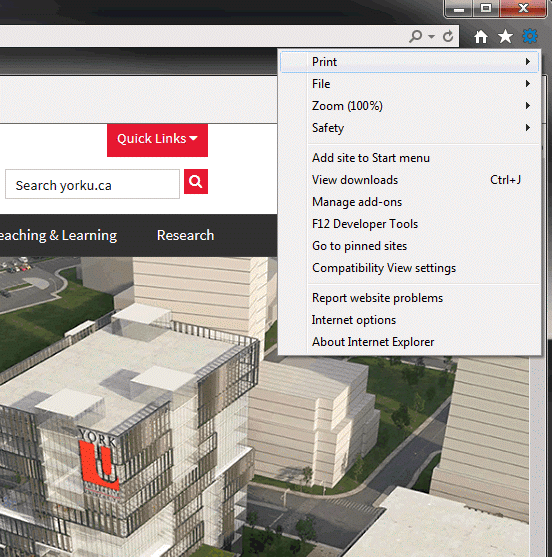Click the red search button on yorku.ca
The width and height of the screenshot is (552, 557).
pos(196,182)
